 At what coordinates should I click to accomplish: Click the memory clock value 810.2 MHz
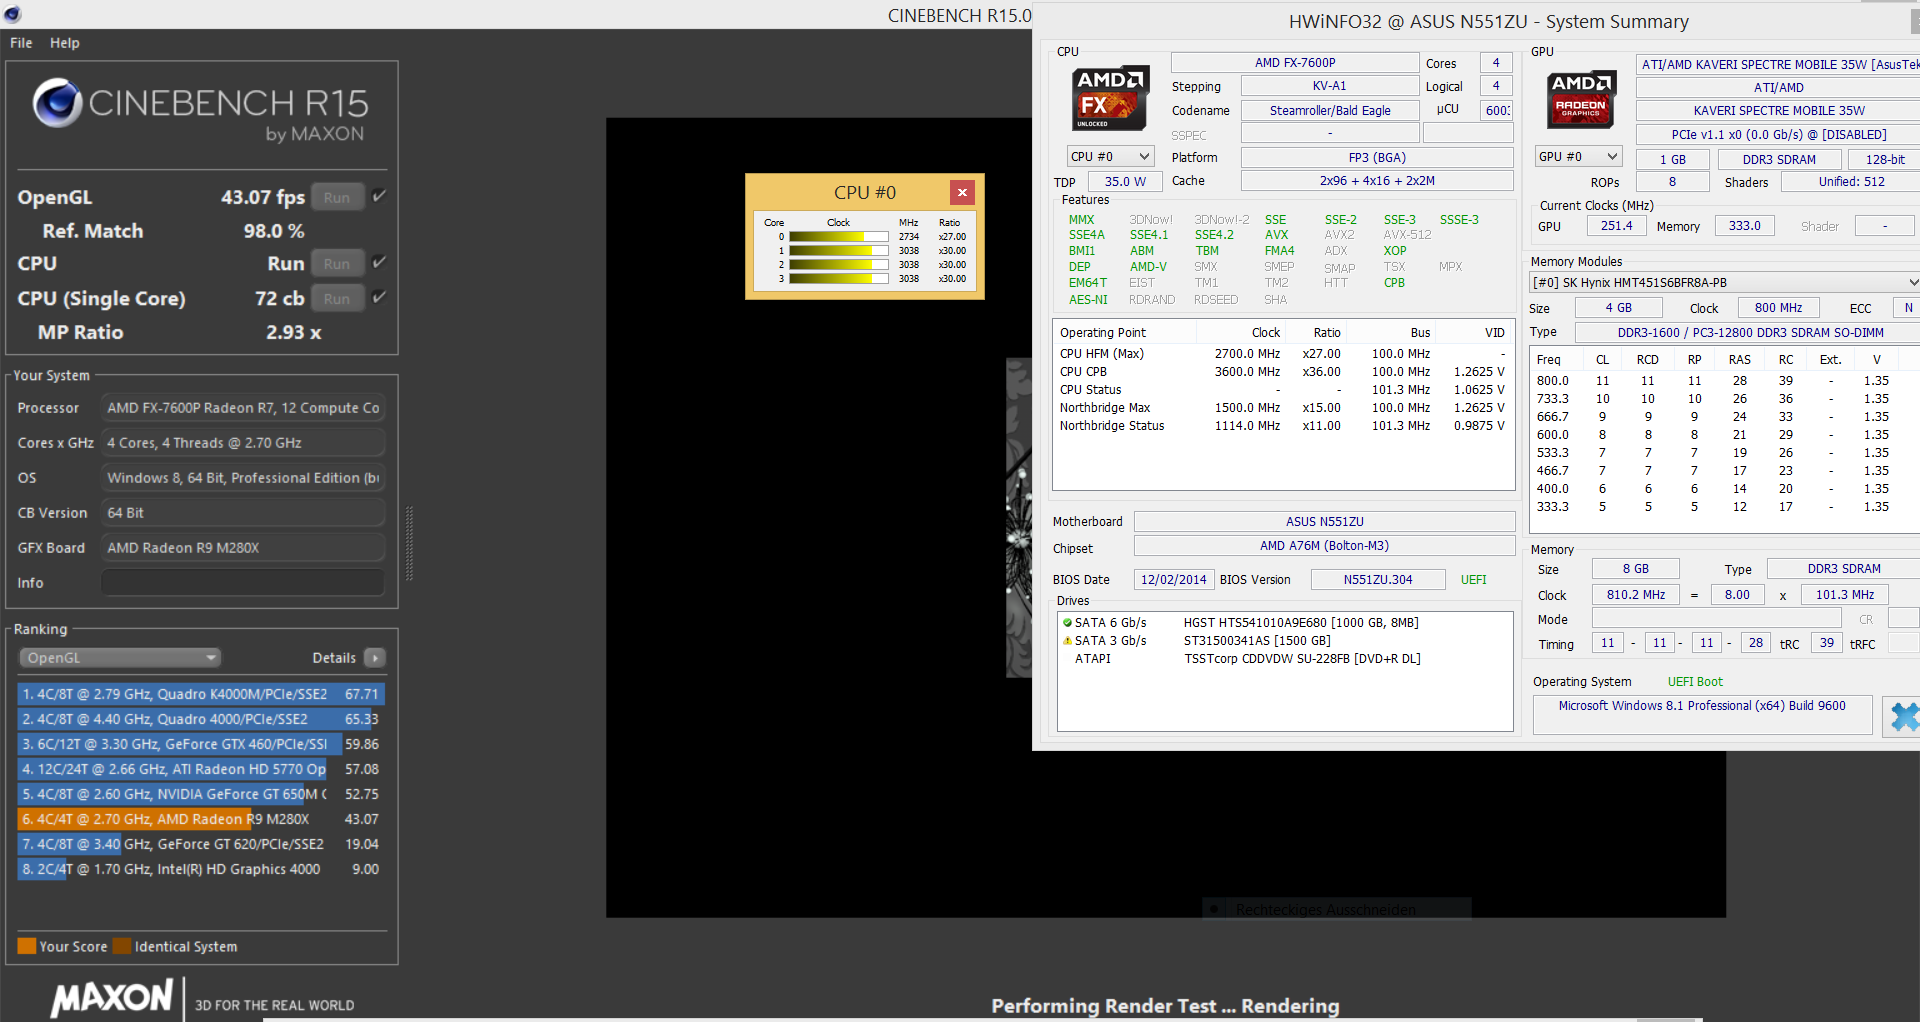tap(1636, 595)
